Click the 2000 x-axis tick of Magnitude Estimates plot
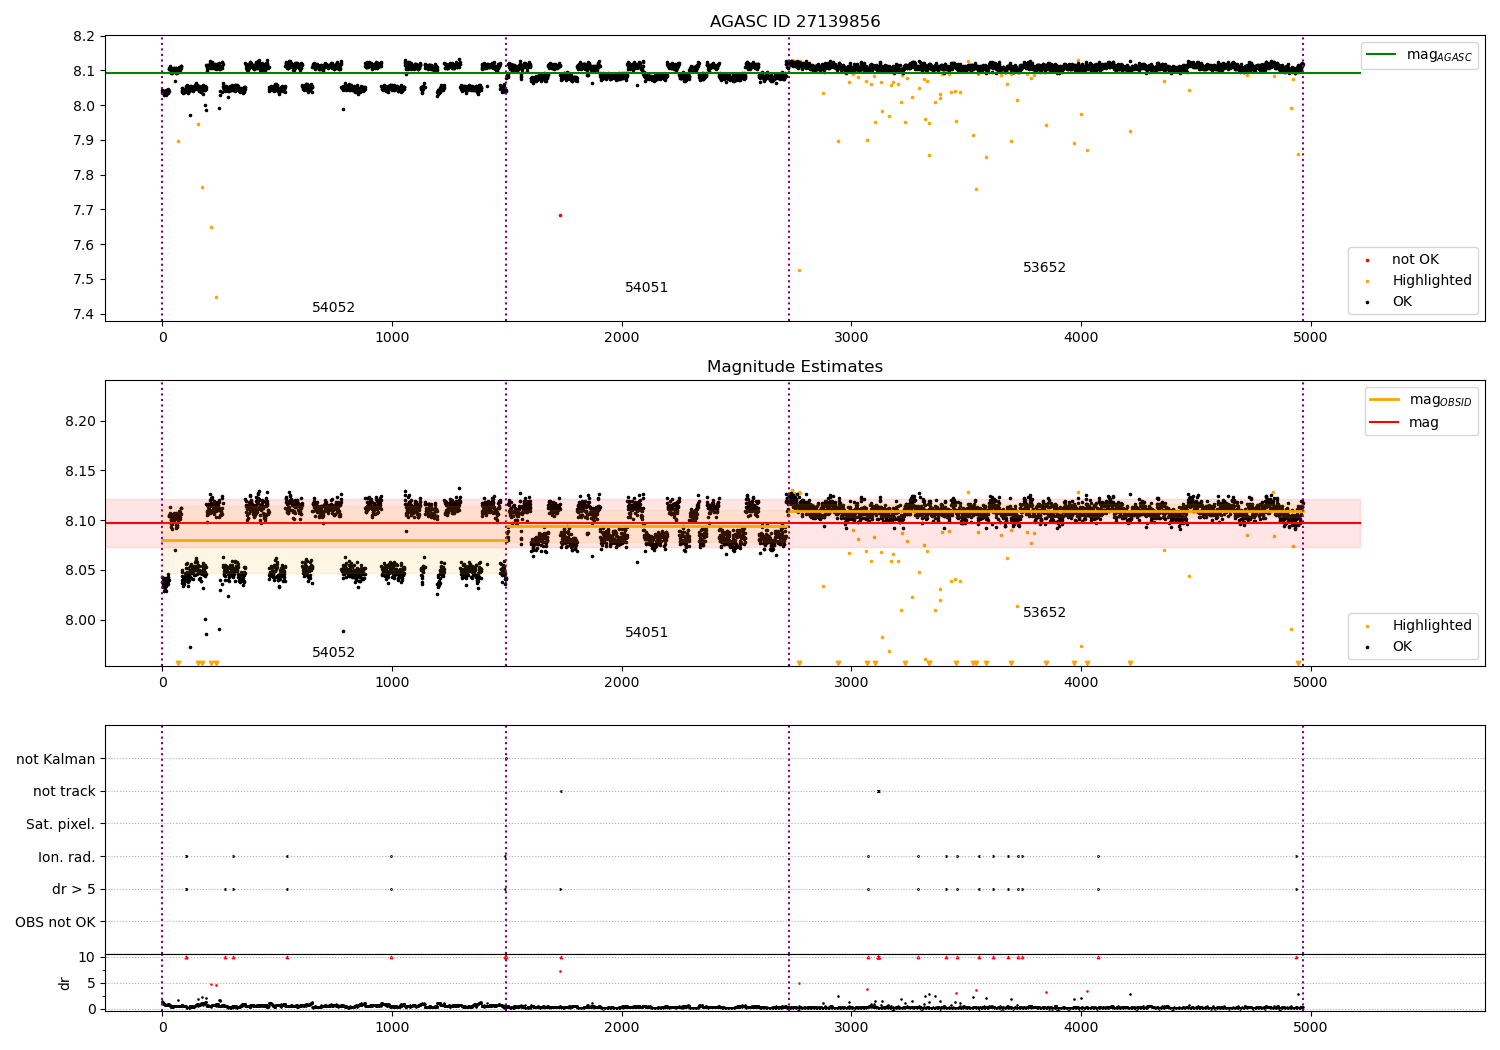The image size is (1500, 1050). click(x=622, y=683)
